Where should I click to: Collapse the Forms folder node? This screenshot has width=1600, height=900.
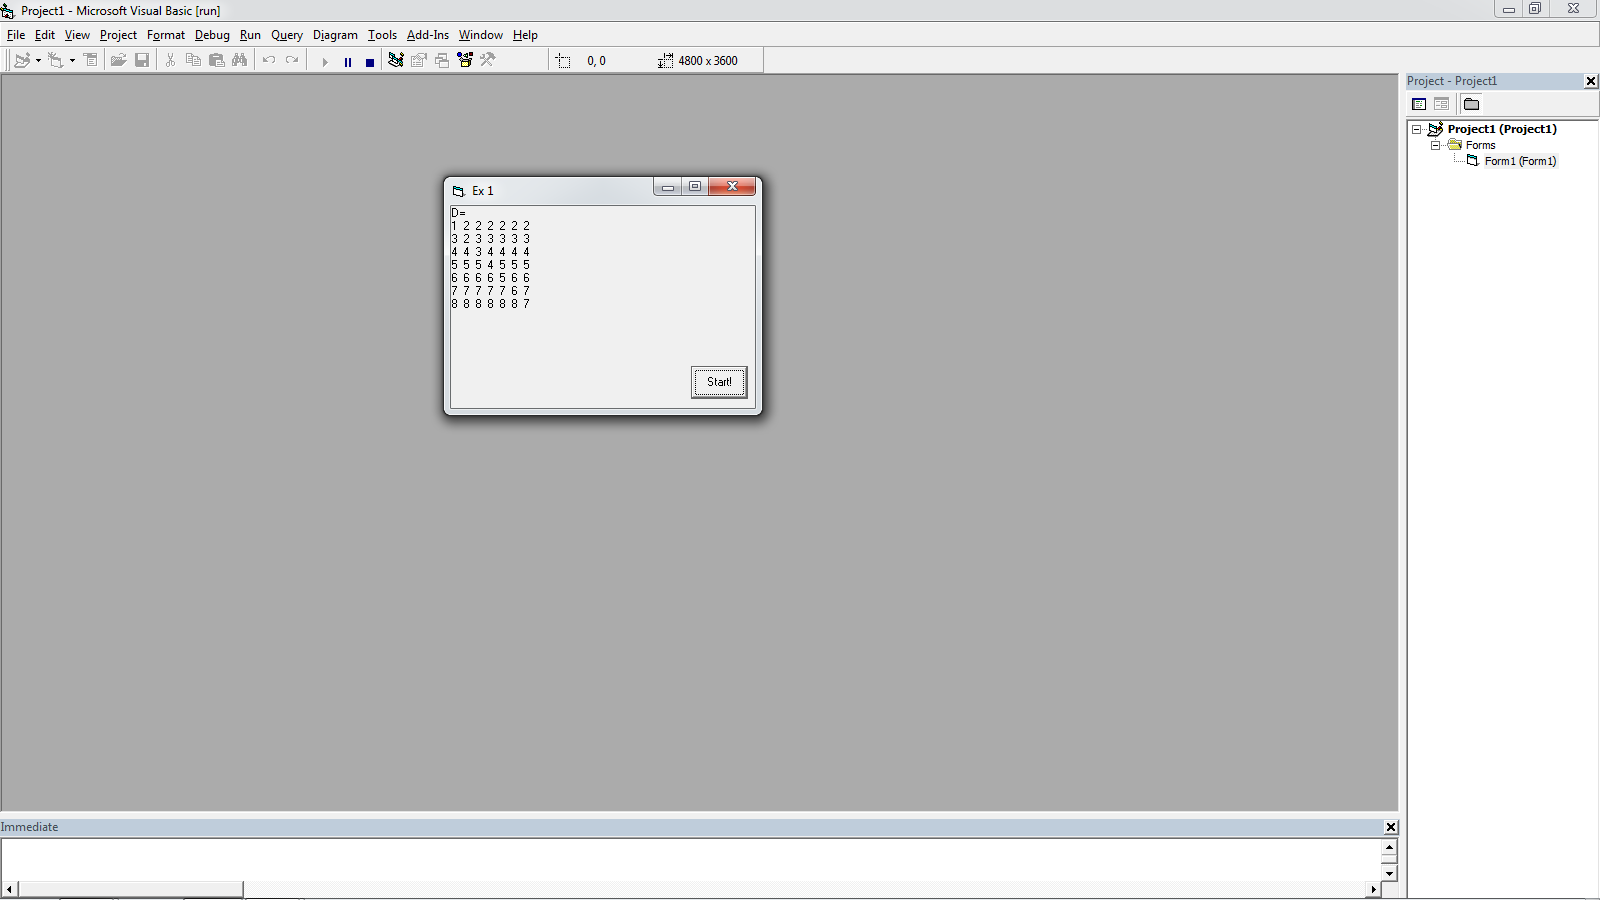(x=1436, y=145)
